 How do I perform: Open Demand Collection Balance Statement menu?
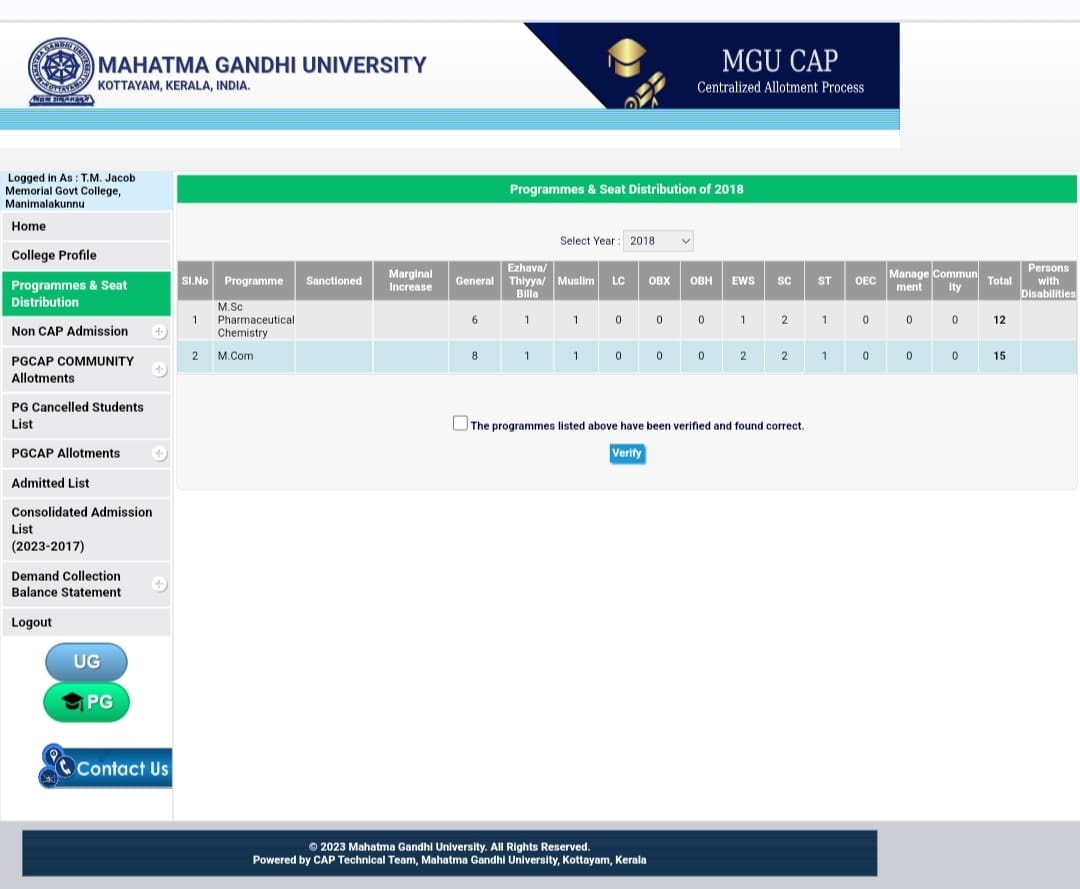tap(86, 584)
